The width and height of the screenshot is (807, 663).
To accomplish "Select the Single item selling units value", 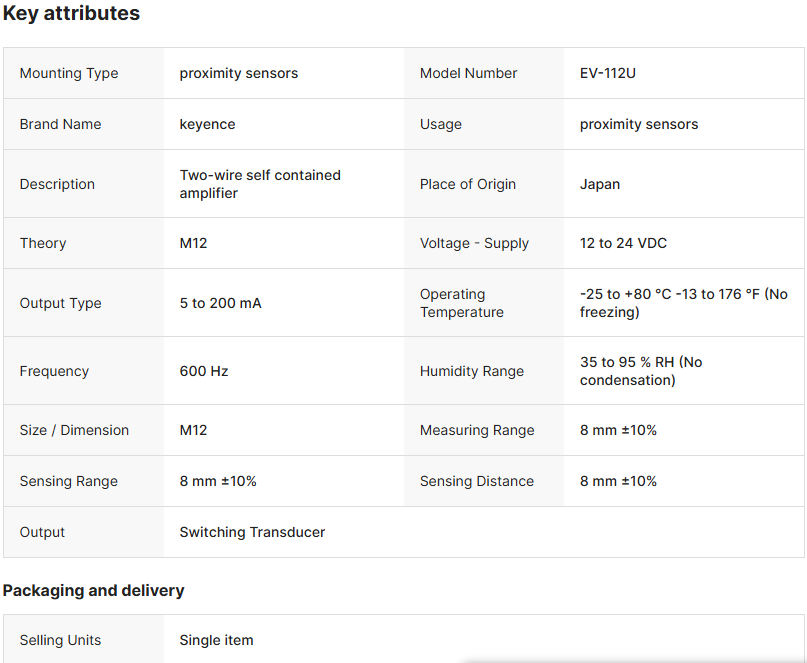I will click(x=216, y=640).
